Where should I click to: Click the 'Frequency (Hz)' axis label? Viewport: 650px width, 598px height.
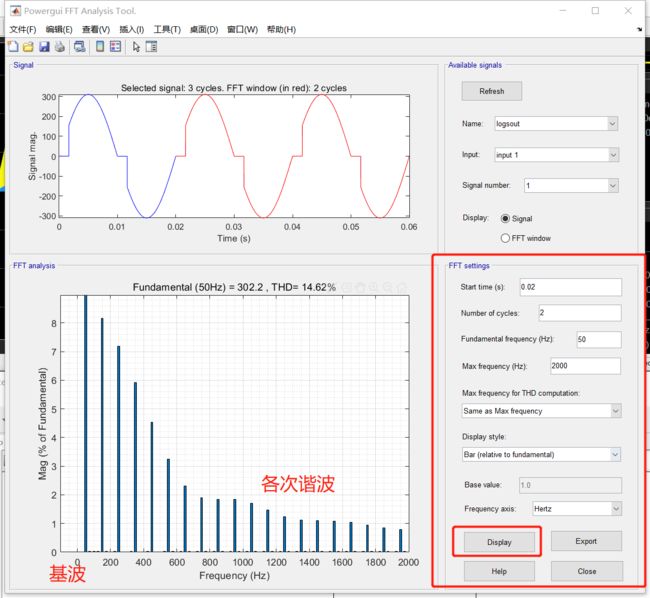click(234, 576)
